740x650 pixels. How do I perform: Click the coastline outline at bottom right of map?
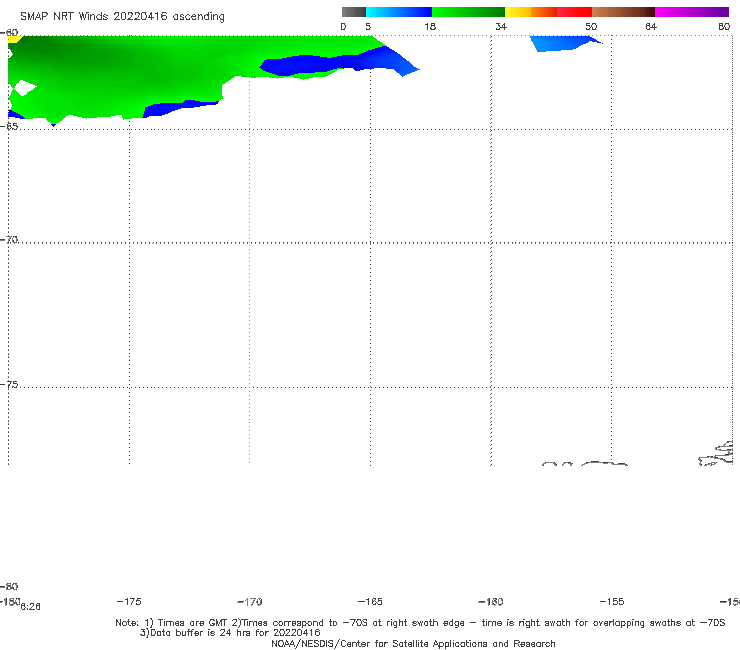[717, 455]
